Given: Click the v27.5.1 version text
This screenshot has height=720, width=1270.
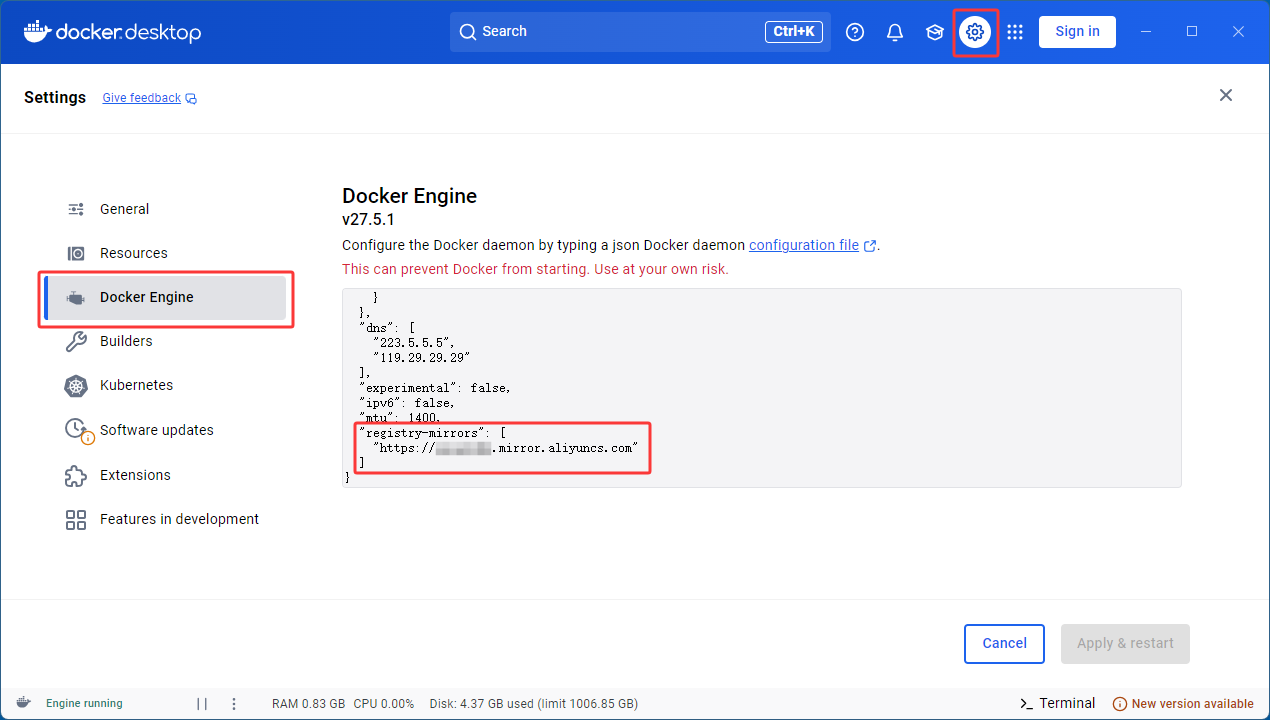Looking at the screenshot, I should 368,220.
